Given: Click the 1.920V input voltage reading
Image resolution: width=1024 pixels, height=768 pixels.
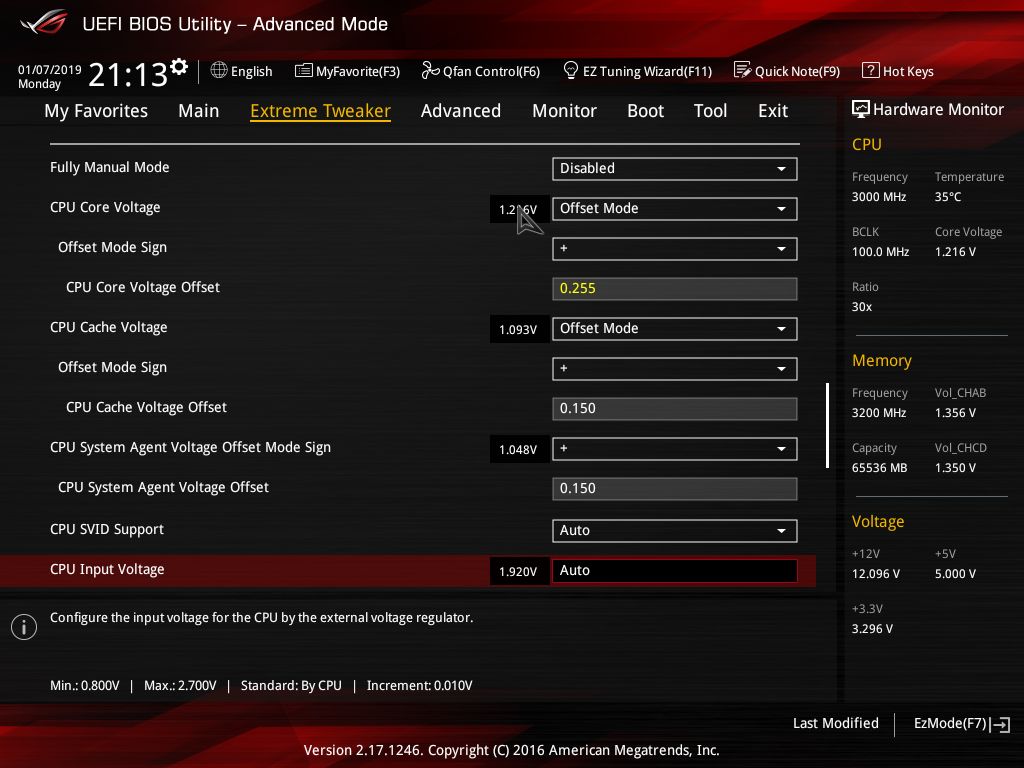Looking at the screenshot, I should coord(519,572).
